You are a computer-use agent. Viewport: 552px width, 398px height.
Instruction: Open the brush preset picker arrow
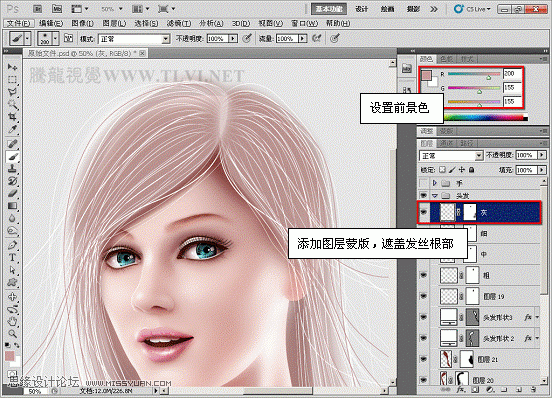[55, 38]
